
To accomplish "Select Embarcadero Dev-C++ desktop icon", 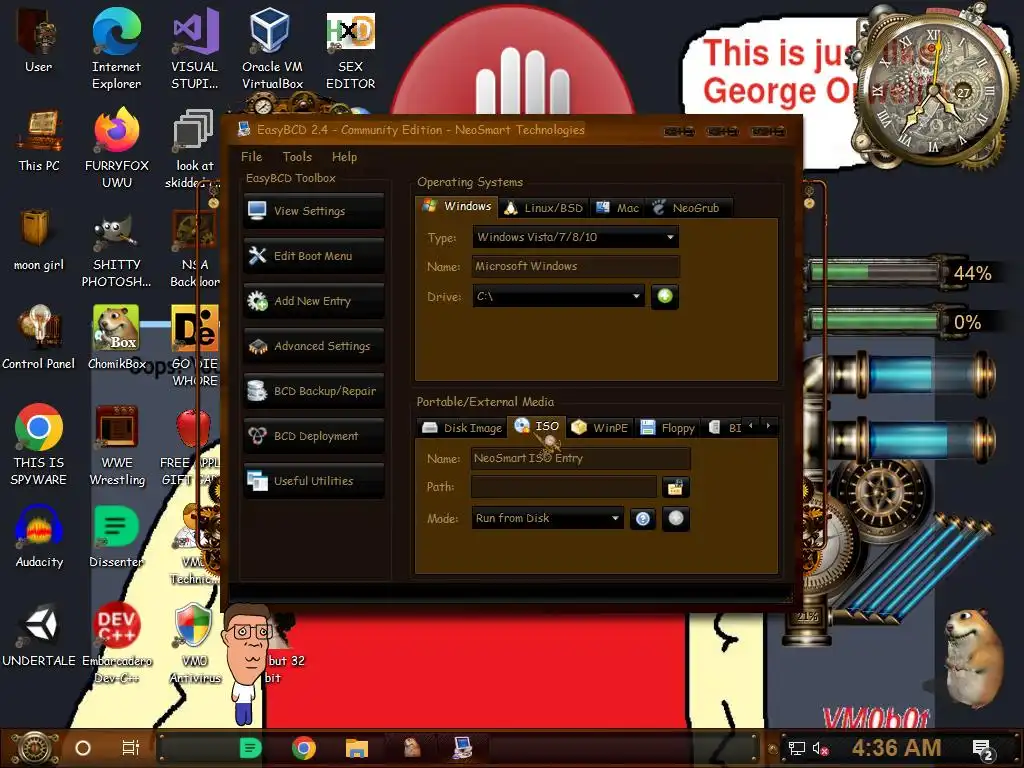I will click(x=116, y=644).
